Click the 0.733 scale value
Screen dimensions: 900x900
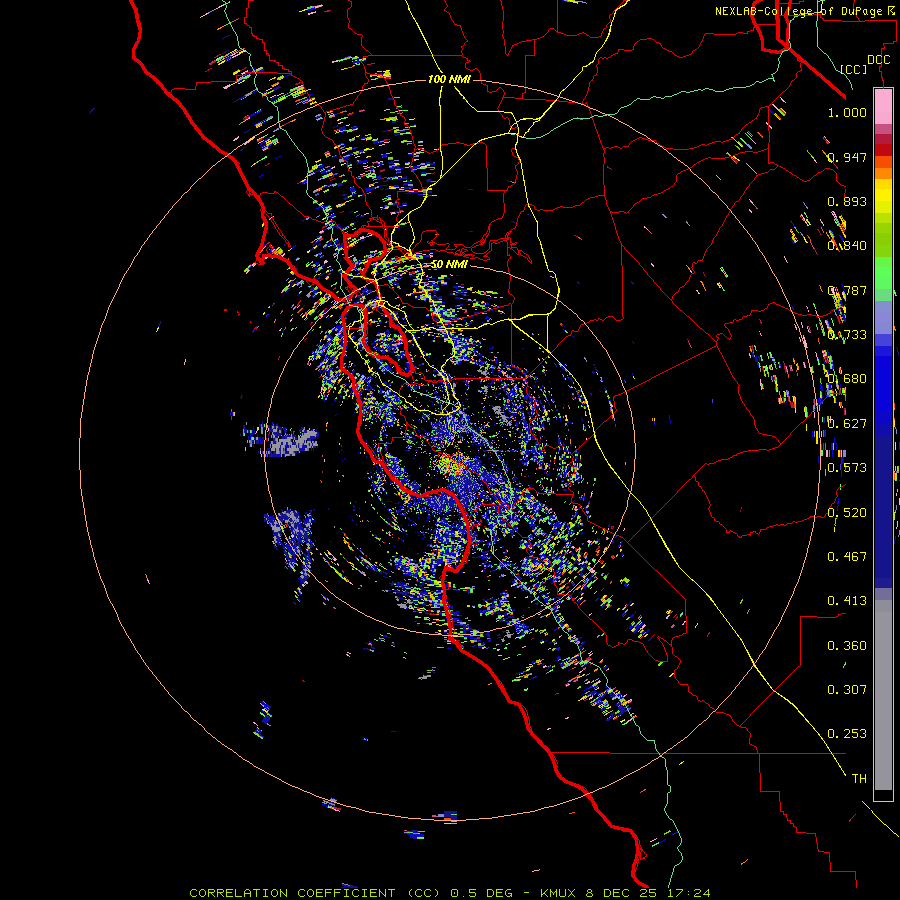click(x=847, y=335)
